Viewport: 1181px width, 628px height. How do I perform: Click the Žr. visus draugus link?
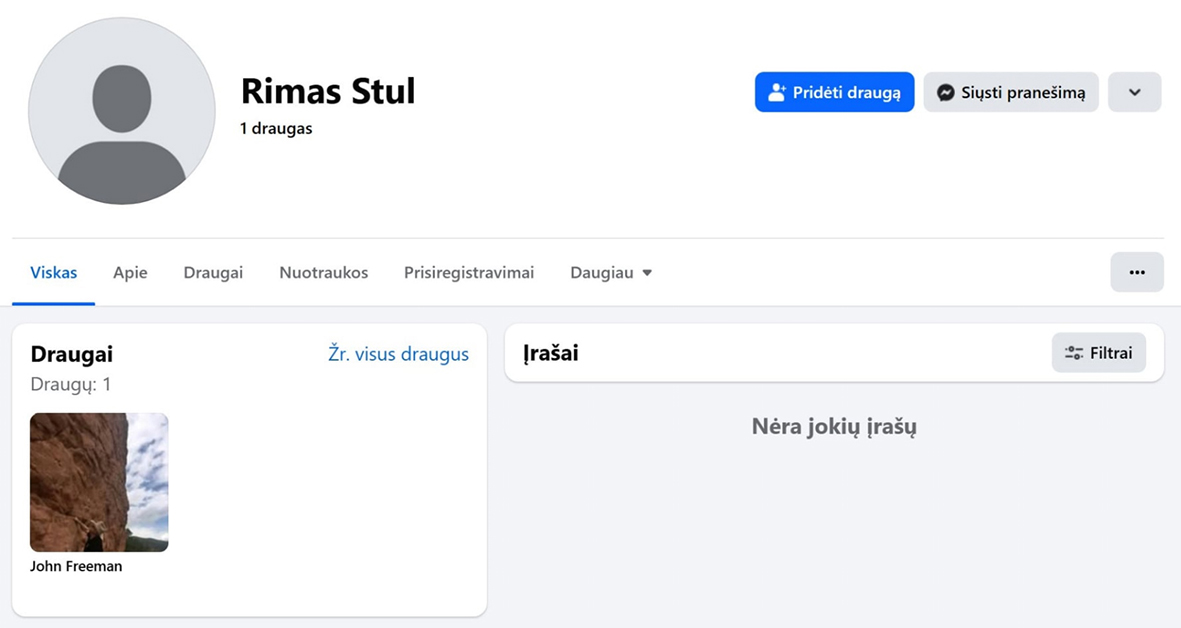coord(398,354)
